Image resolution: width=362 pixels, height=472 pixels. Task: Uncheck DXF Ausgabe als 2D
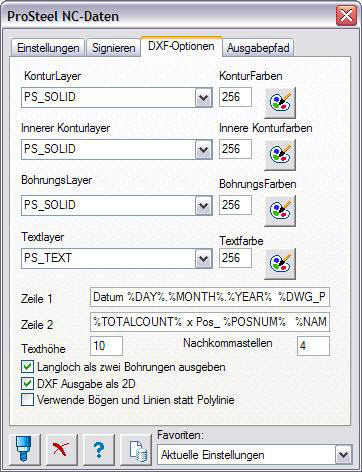(27, 383)
